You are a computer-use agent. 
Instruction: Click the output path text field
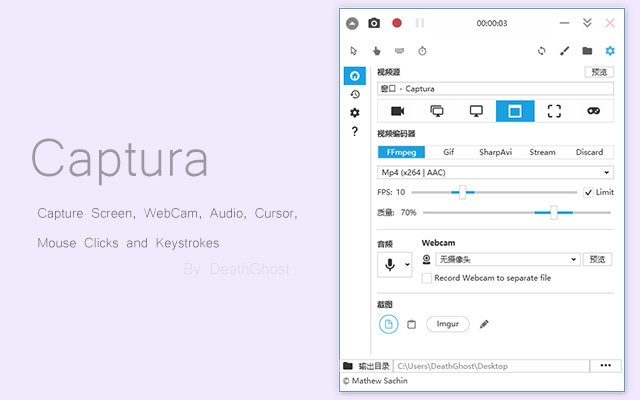[x=491, y=366]
